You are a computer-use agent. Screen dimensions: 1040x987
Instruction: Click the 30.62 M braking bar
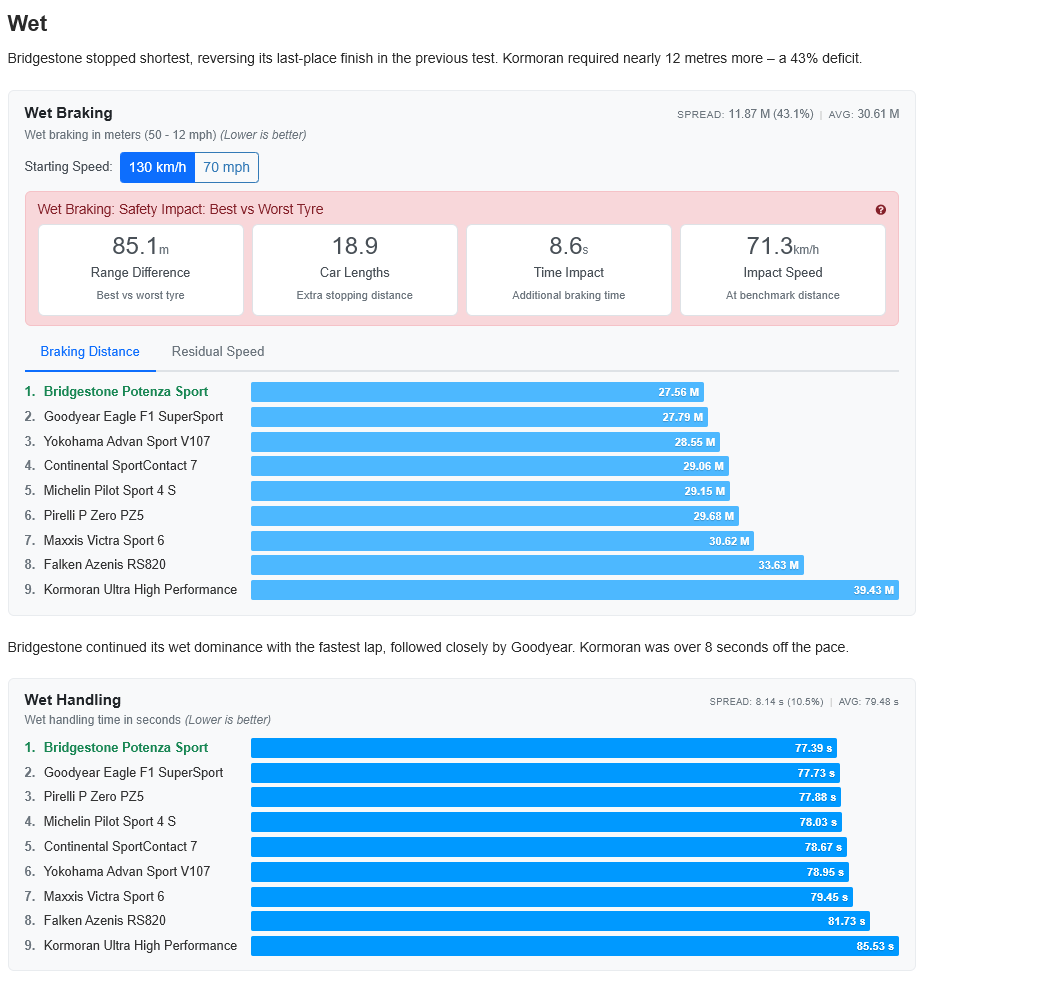[503, 541]
